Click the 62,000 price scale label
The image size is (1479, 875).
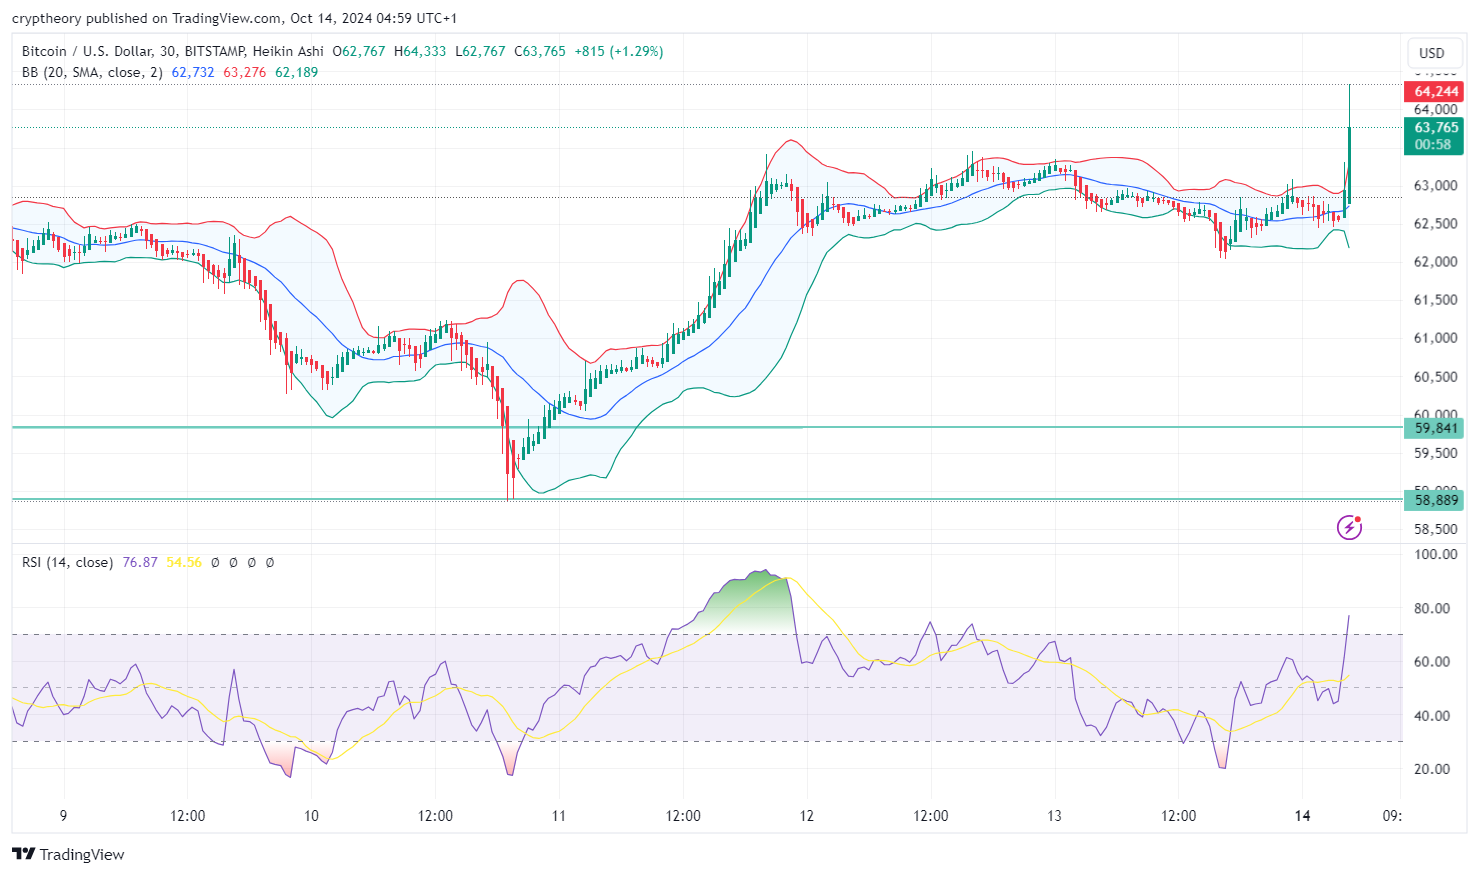click(x=1435, y=262)
